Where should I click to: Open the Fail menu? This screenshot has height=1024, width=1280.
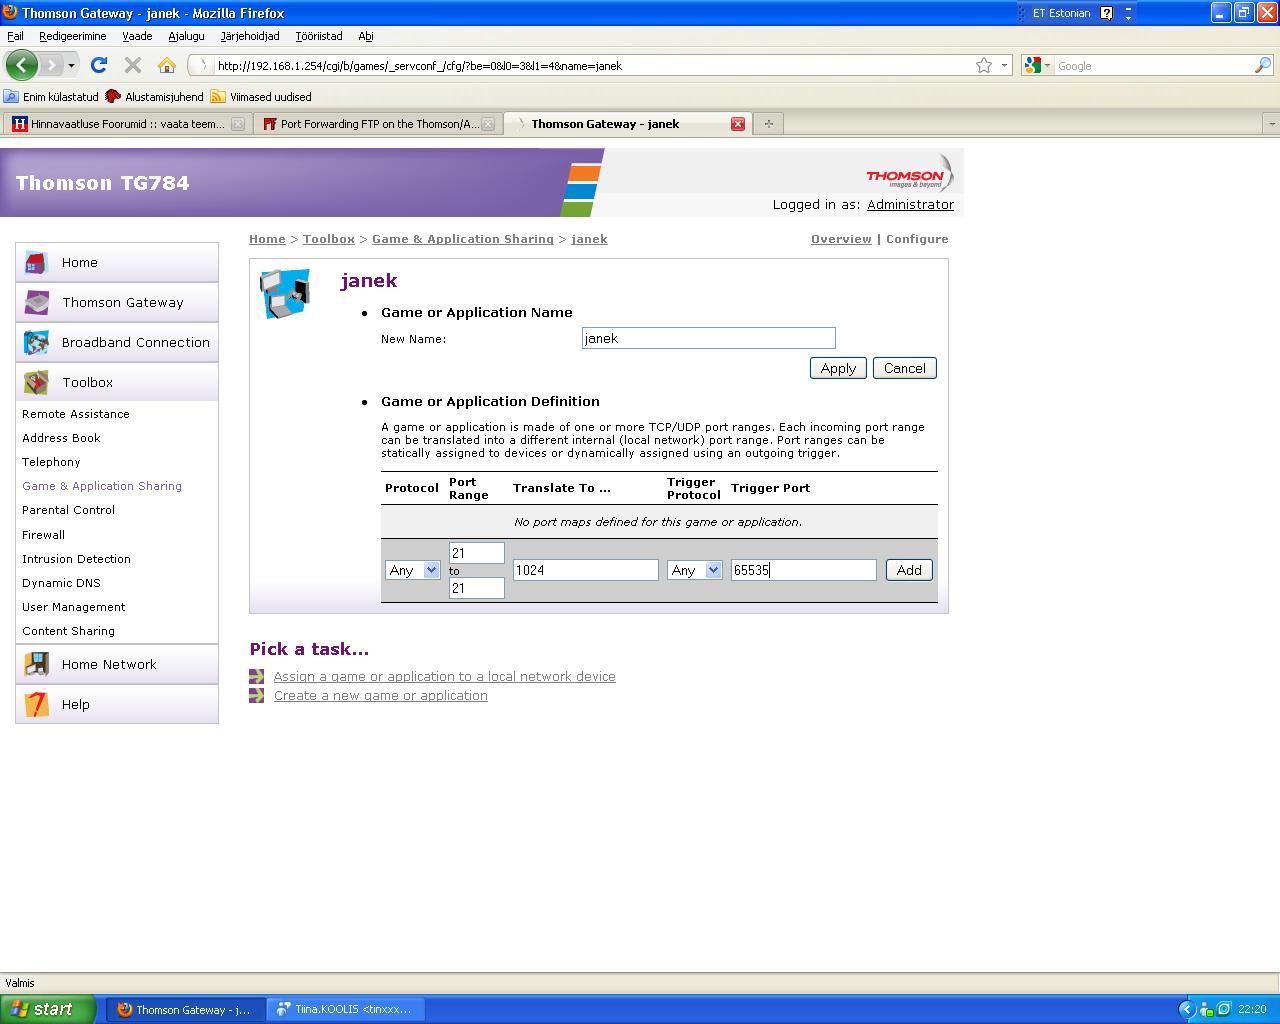point(15,36)
